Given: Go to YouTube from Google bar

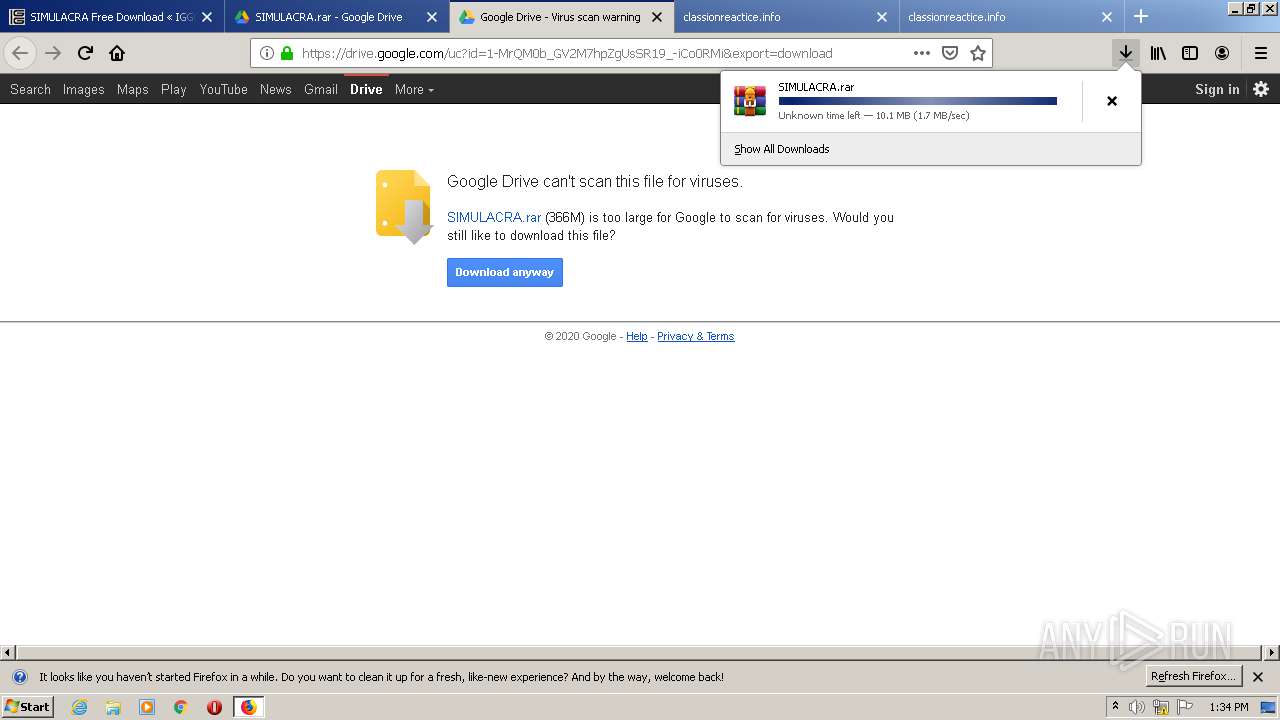Looking at the screenshot, I should tap(223, 89).
